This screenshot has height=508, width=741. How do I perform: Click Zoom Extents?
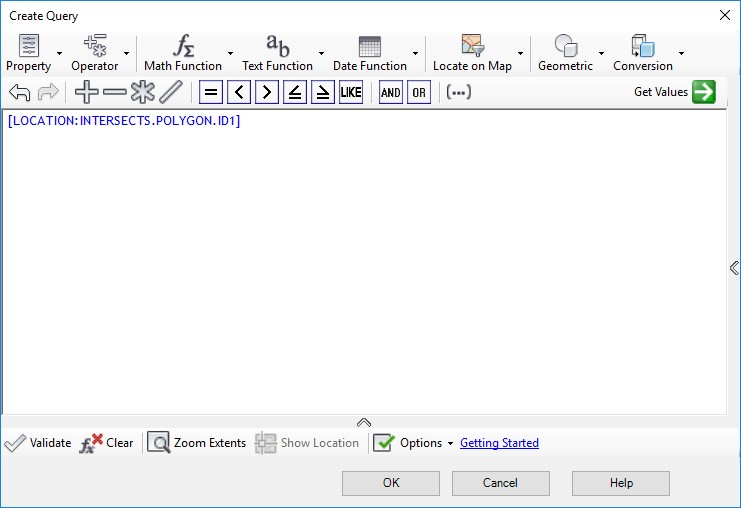click(197, 443)
